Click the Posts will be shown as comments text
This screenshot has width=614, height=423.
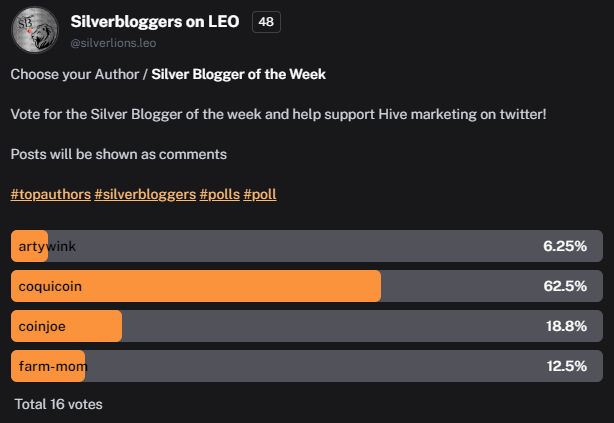(x=119, y=154)
